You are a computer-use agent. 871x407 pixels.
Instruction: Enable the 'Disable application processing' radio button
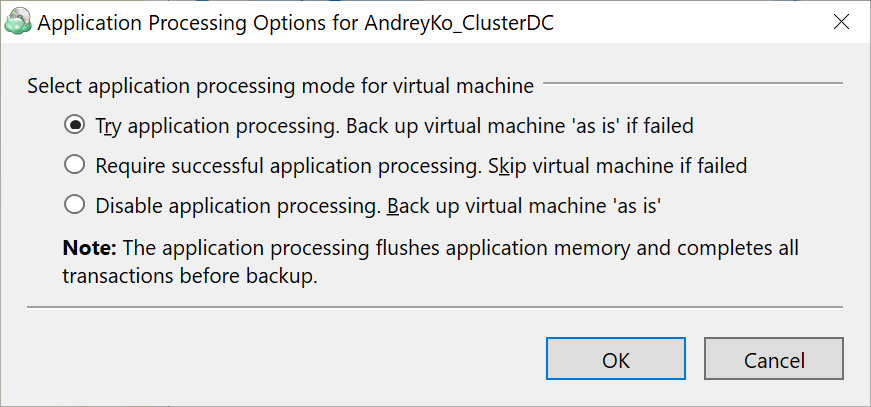74,205
